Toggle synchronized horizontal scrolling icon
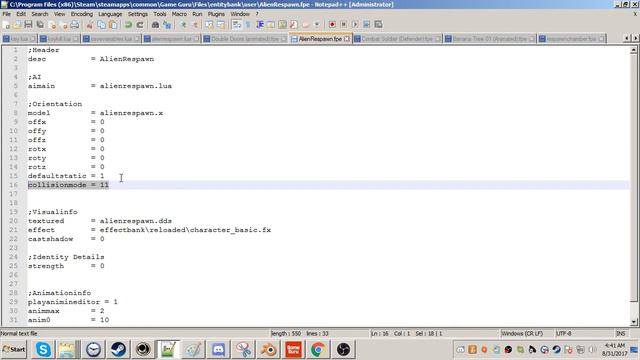This screenshot has width=640, height=360. (221, 25)
